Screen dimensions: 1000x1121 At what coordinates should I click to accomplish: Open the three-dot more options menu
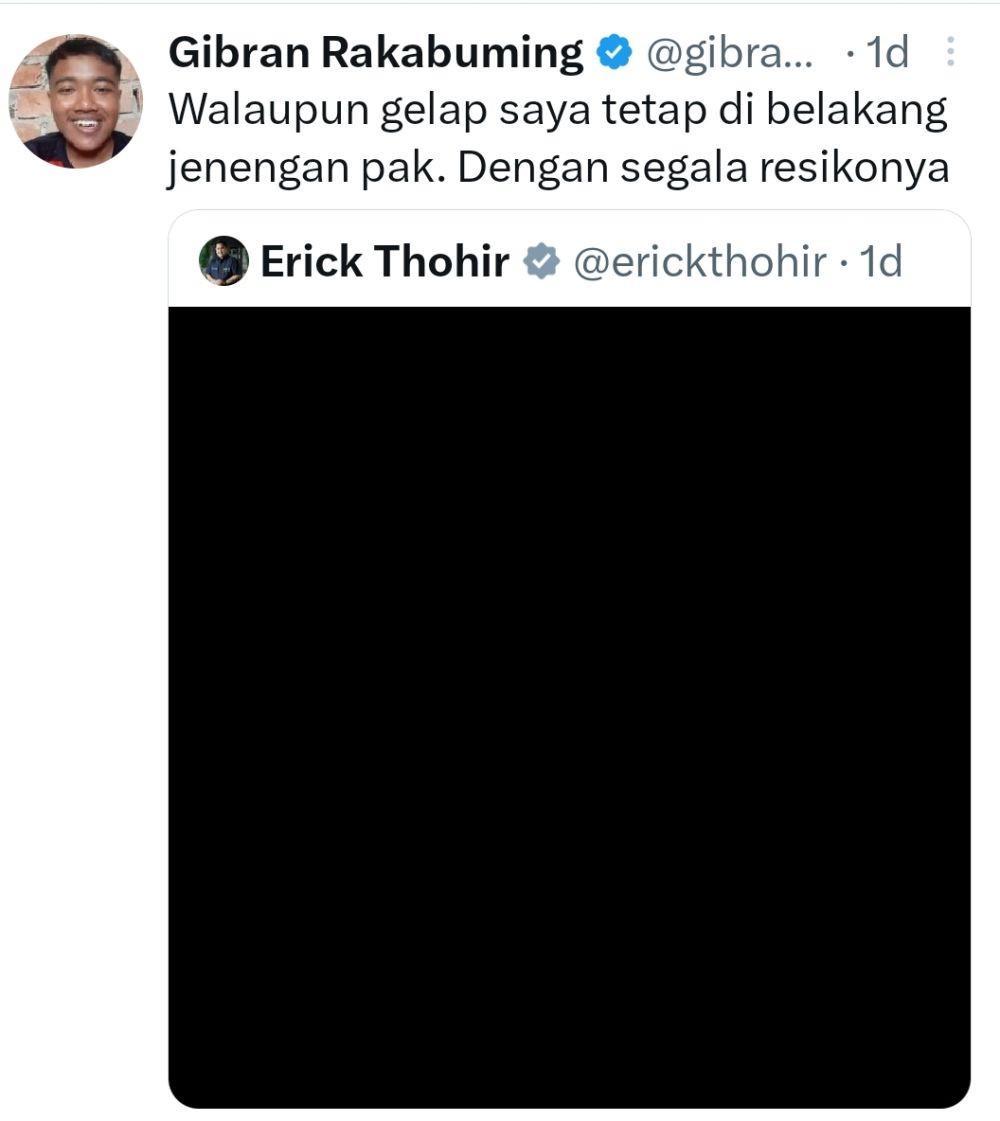coord(950,51)
